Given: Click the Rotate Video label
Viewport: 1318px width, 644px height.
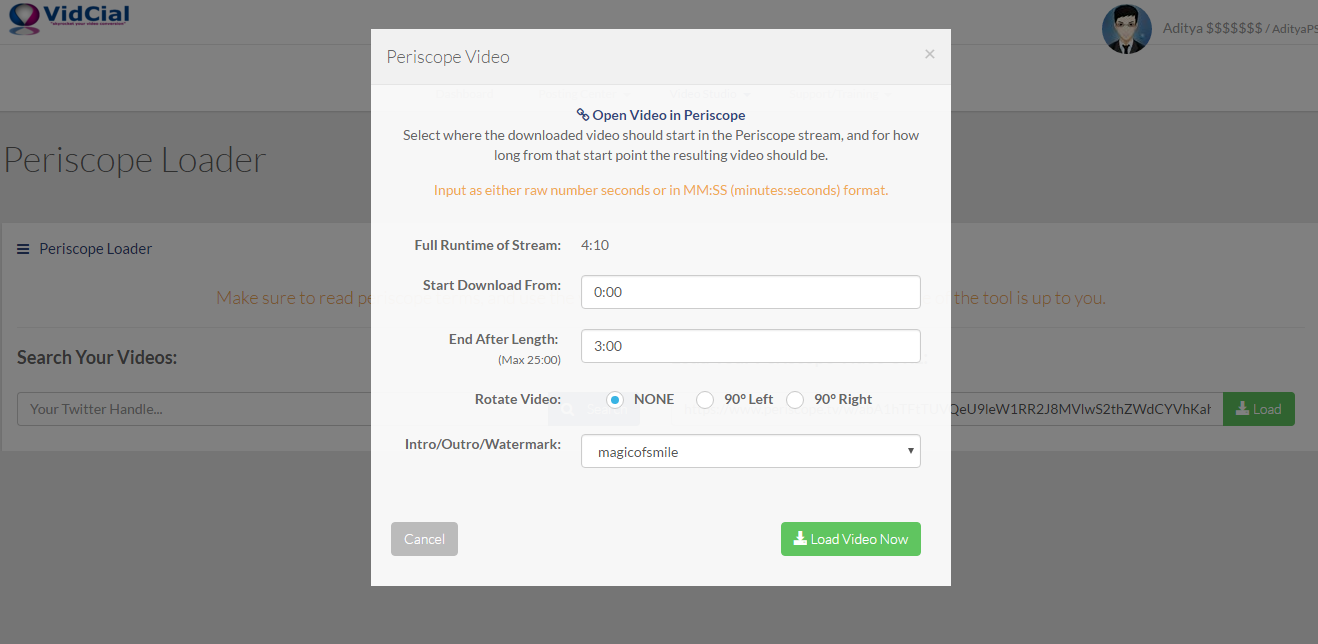Looking at the screenshot, I should tap(518, 399).
